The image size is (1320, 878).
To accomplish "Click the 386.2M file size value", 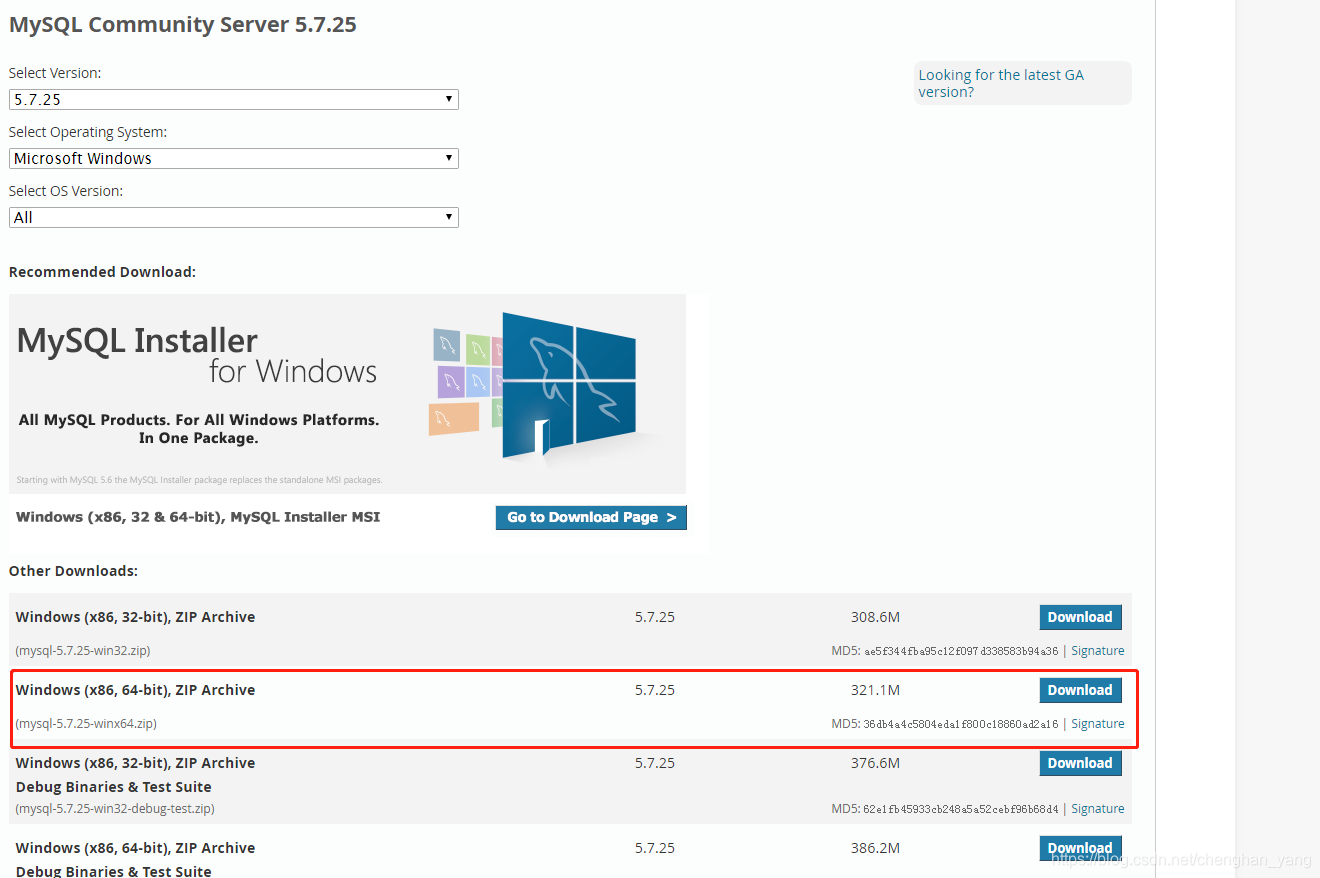I will coord(875,848).
